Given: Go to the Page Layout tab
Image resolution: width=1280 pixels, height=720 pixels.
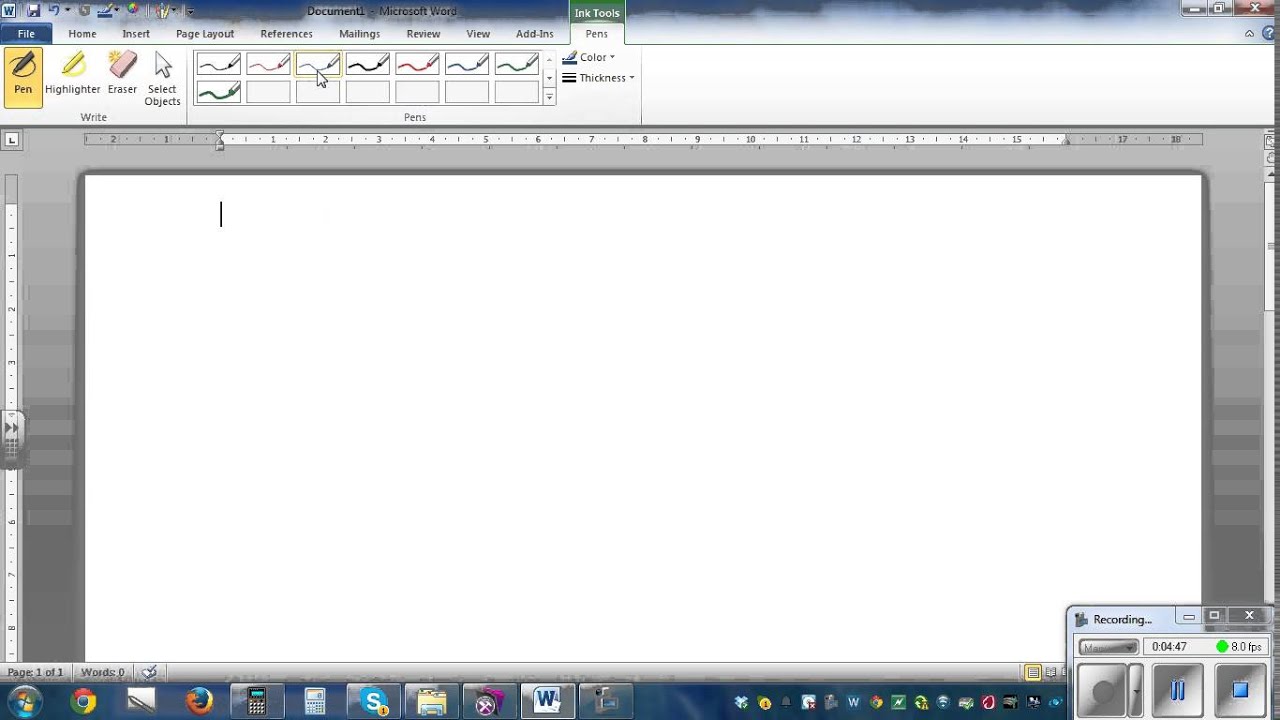Looking at the screenshot, I should tap(205, 34).
